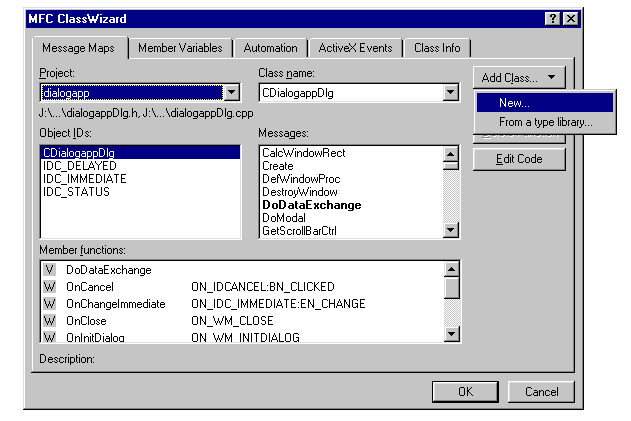The image size is (631, 421).
Task: Choose From a type library... menu entry
Action: click(x=545, y=122)
